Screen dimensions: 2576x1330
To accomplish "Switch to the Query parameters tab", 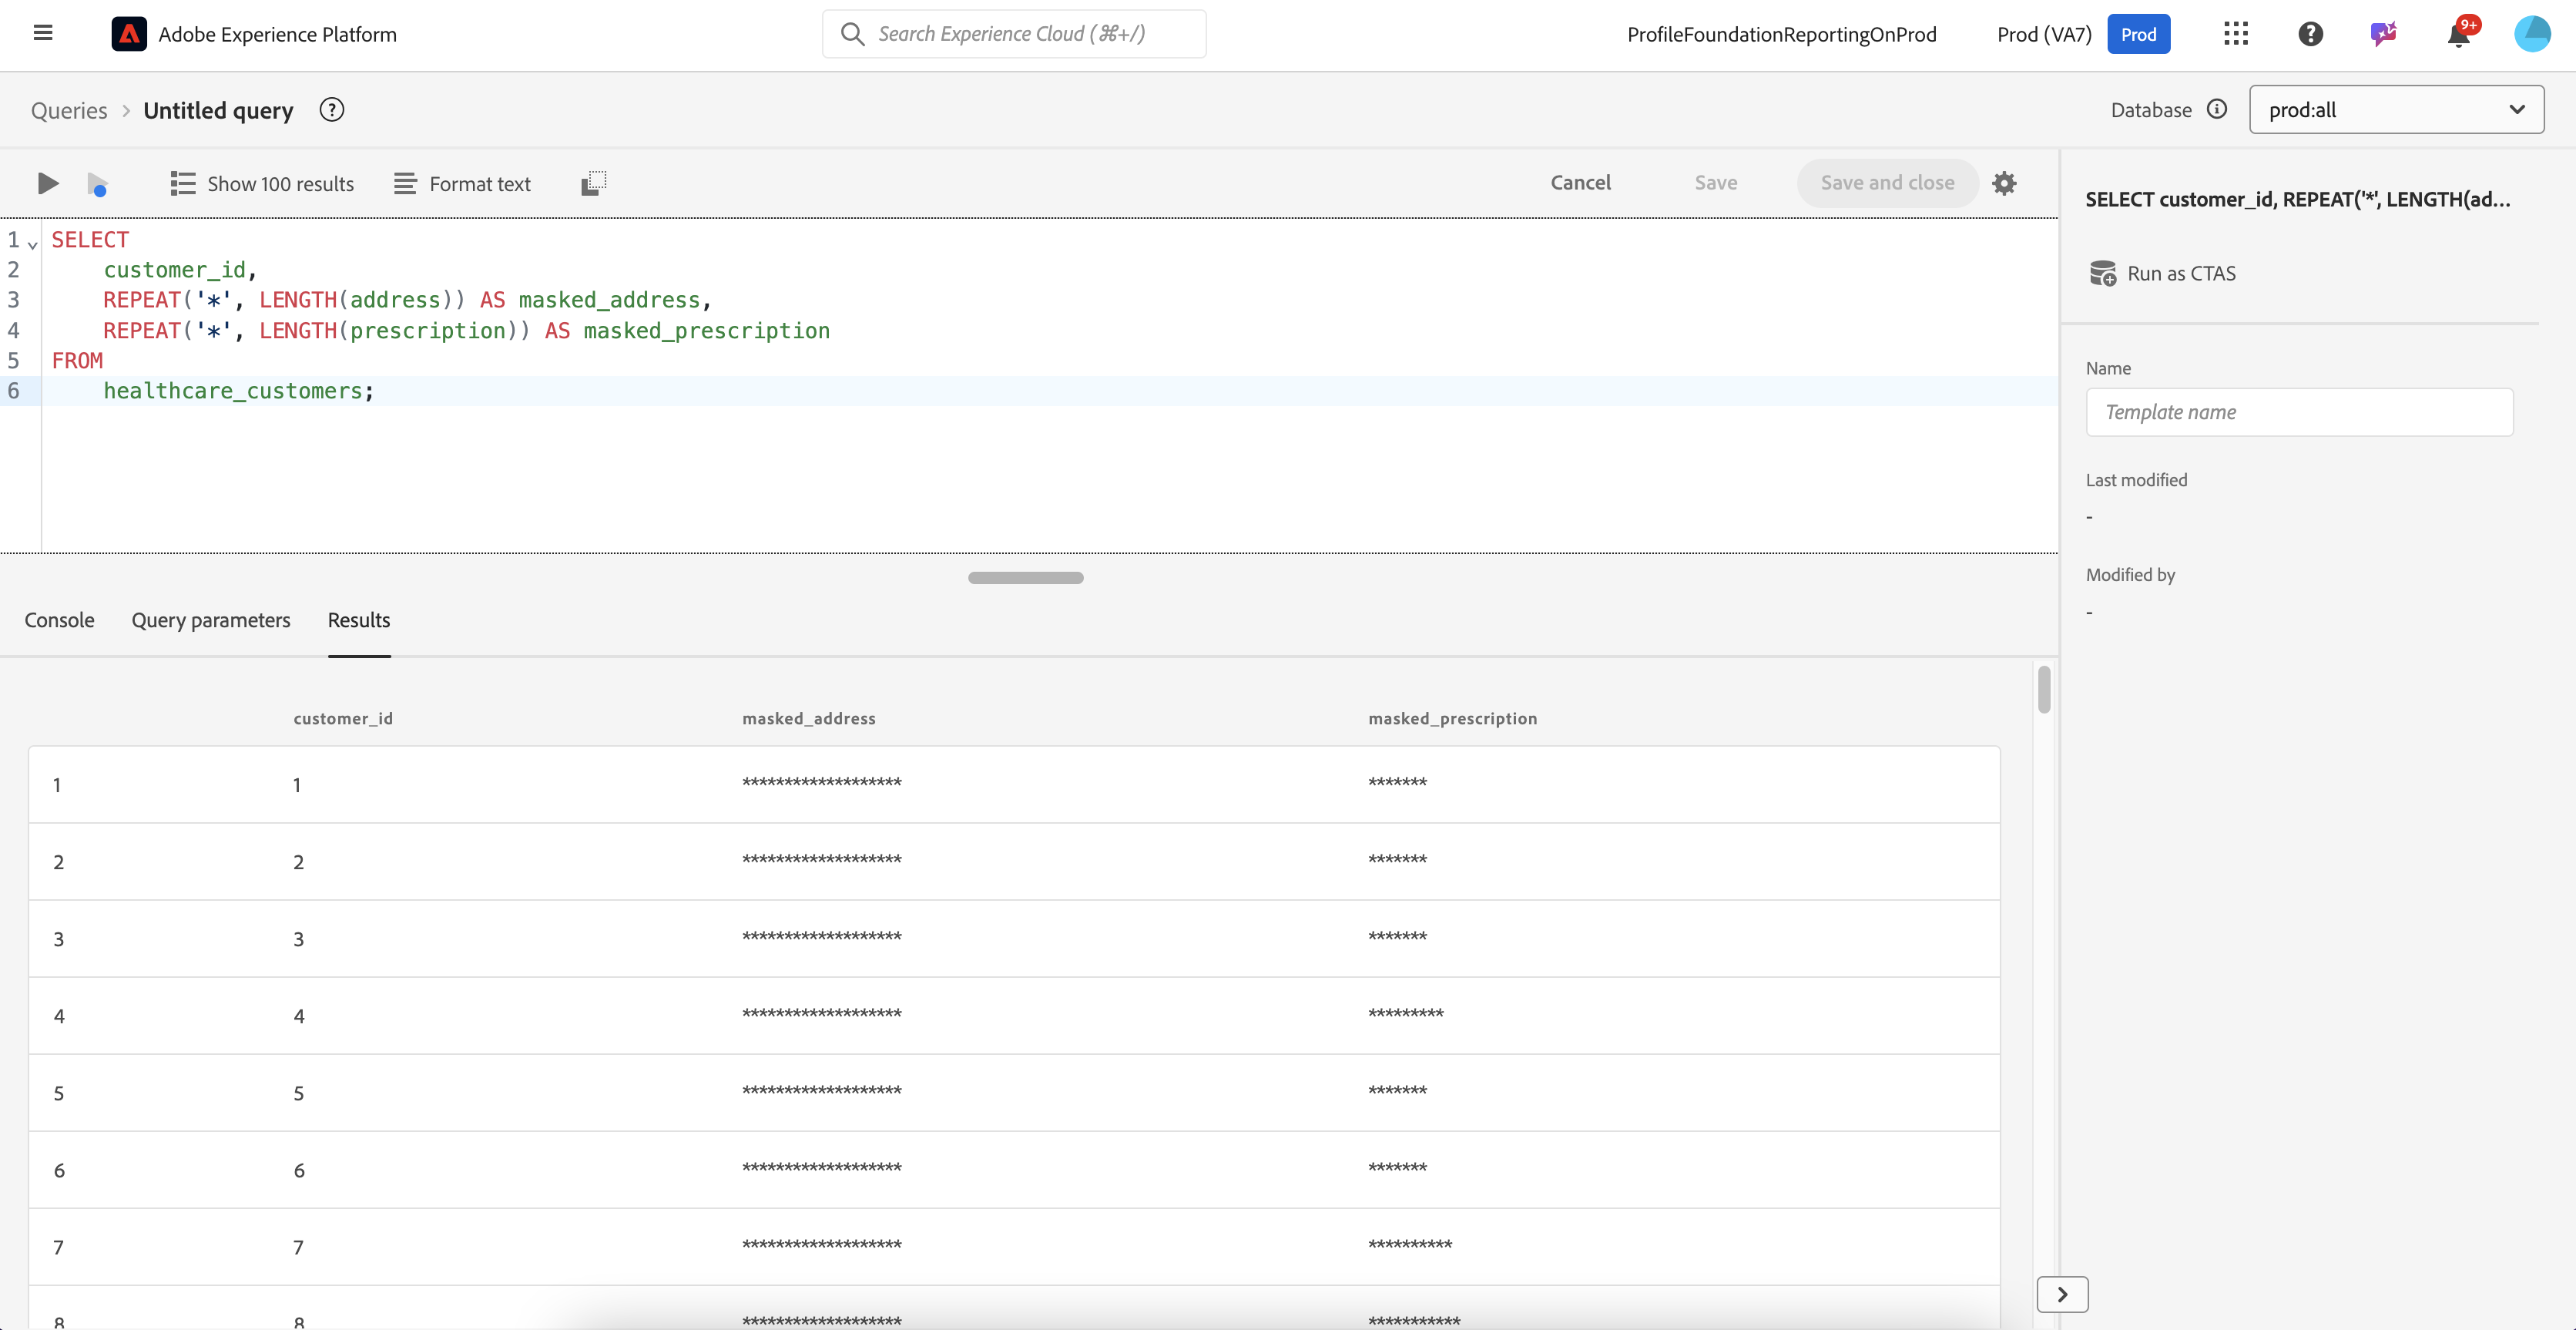I will (211, 620).
